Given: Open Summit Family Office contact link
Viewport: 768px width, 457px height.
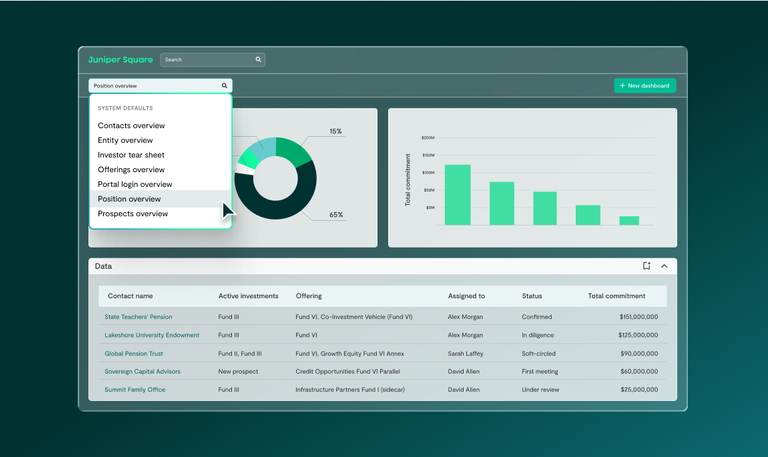Looking at the screenshot, I should coord(135,389).
